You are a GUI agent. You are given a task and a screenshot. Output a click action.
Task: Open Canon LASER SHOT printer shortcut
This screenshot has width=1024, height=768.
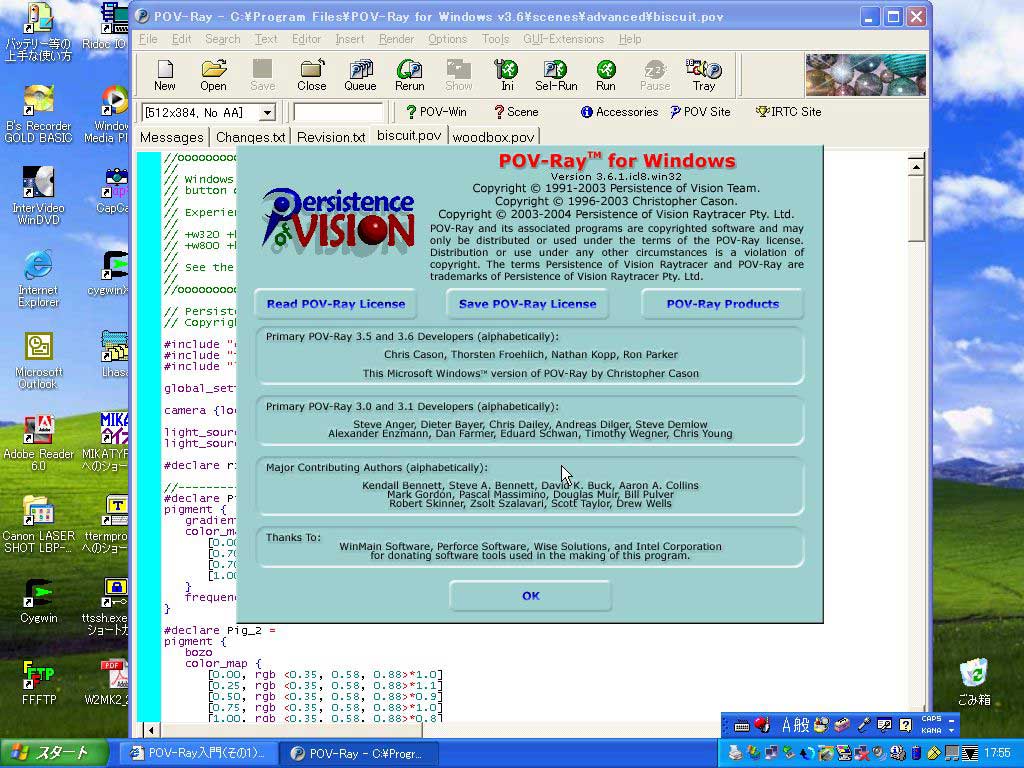tap(38, 525)
